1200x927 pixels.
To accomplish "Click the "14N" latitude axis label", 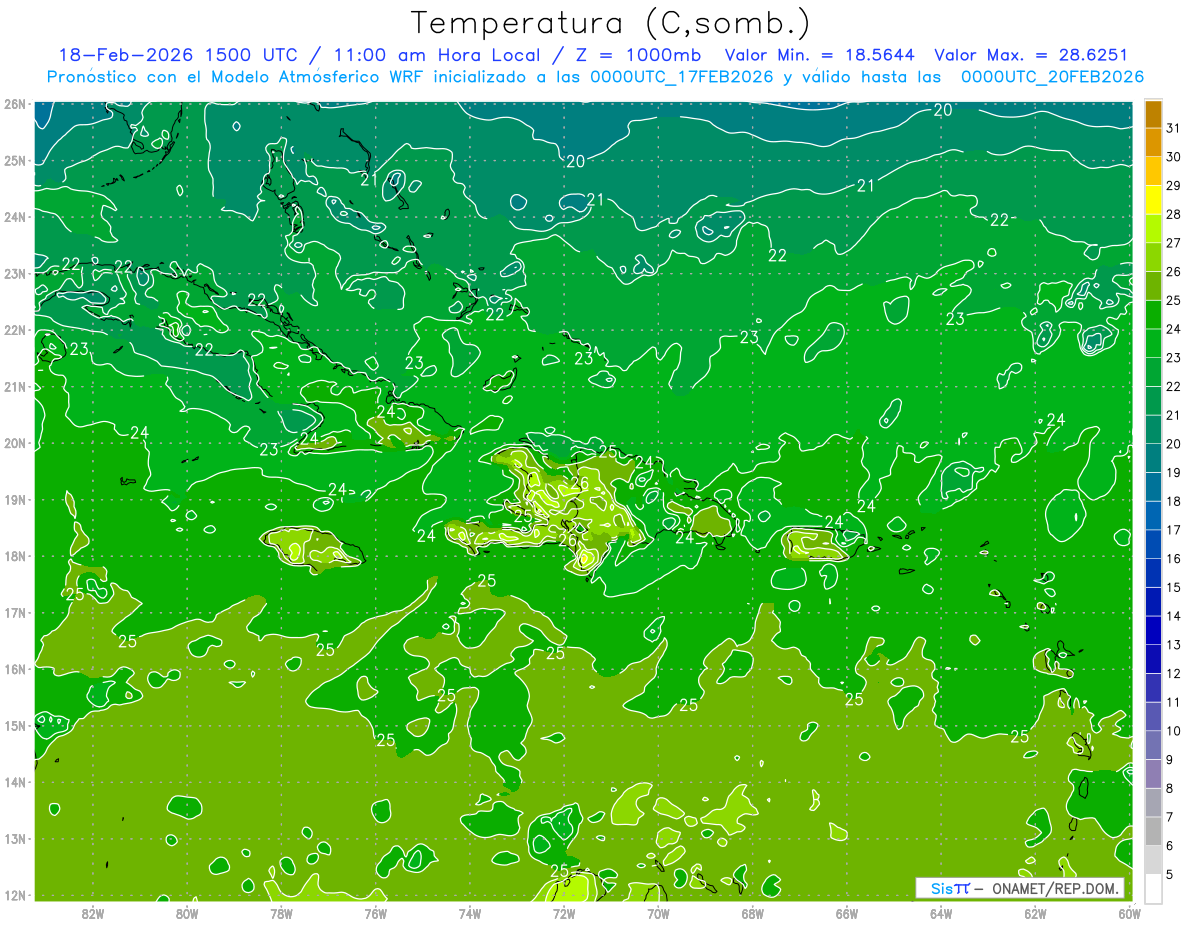I will [14, 782].
